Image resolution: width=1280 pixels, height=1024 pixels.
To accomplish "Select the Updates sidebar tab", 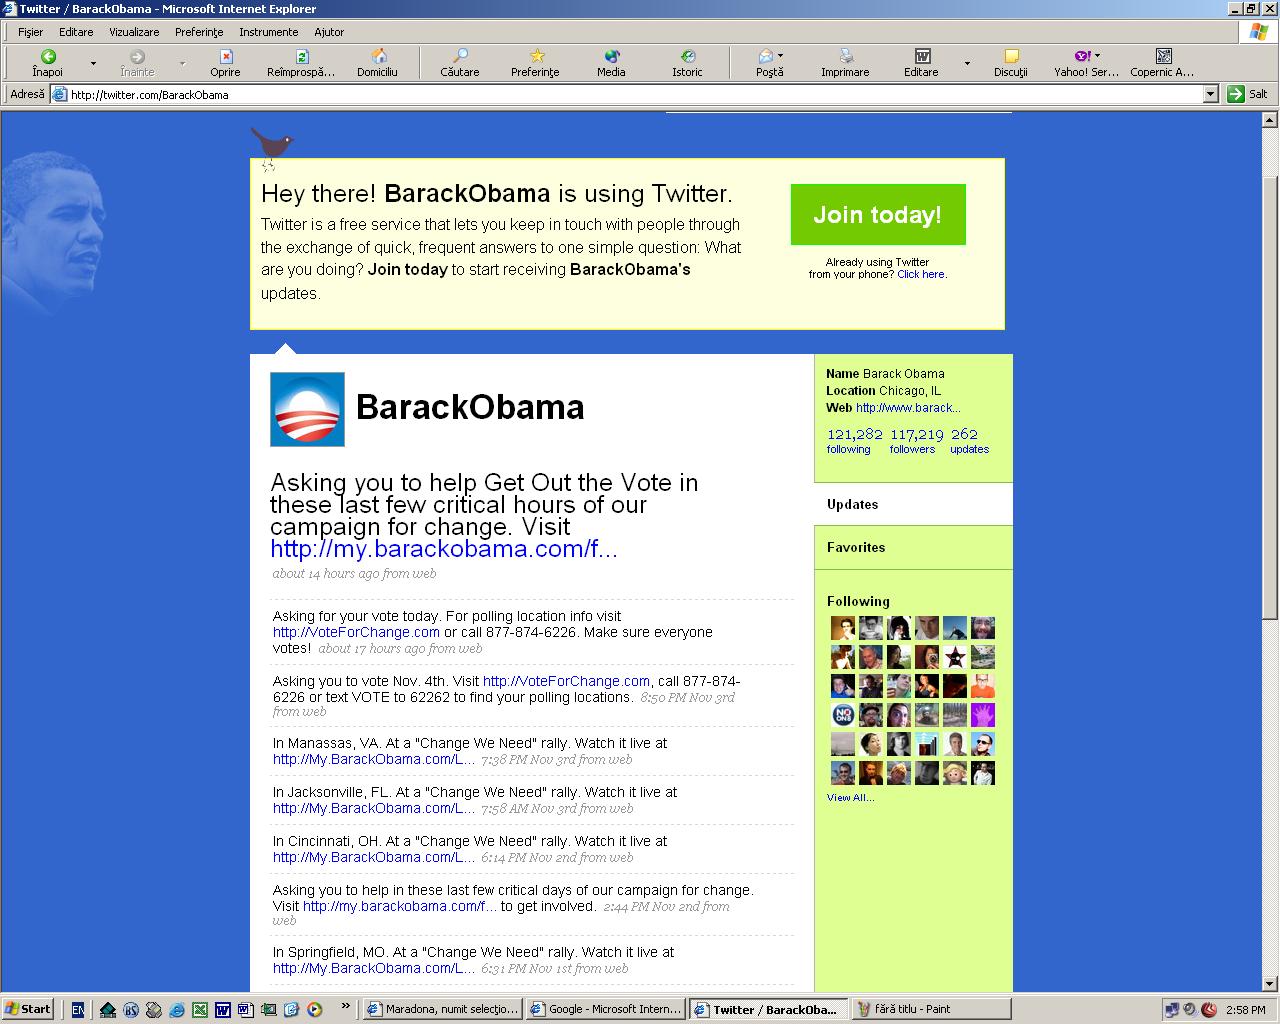I will point(913,504).
